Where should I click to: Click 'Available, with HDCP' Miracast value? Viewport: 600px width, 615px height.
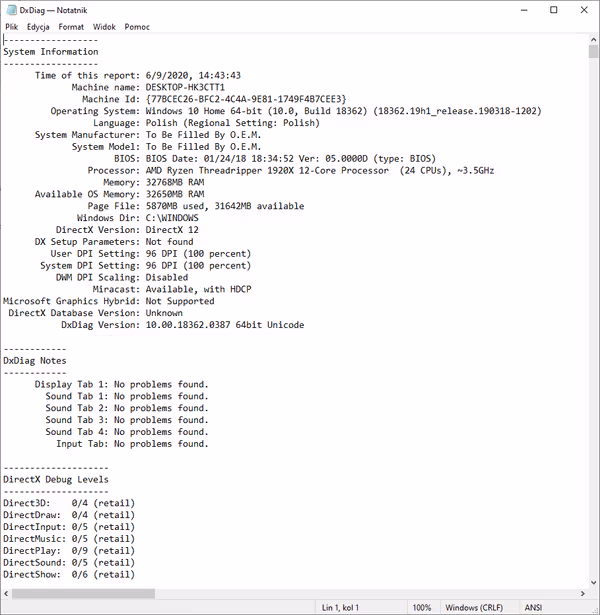(x=198, y=289)
